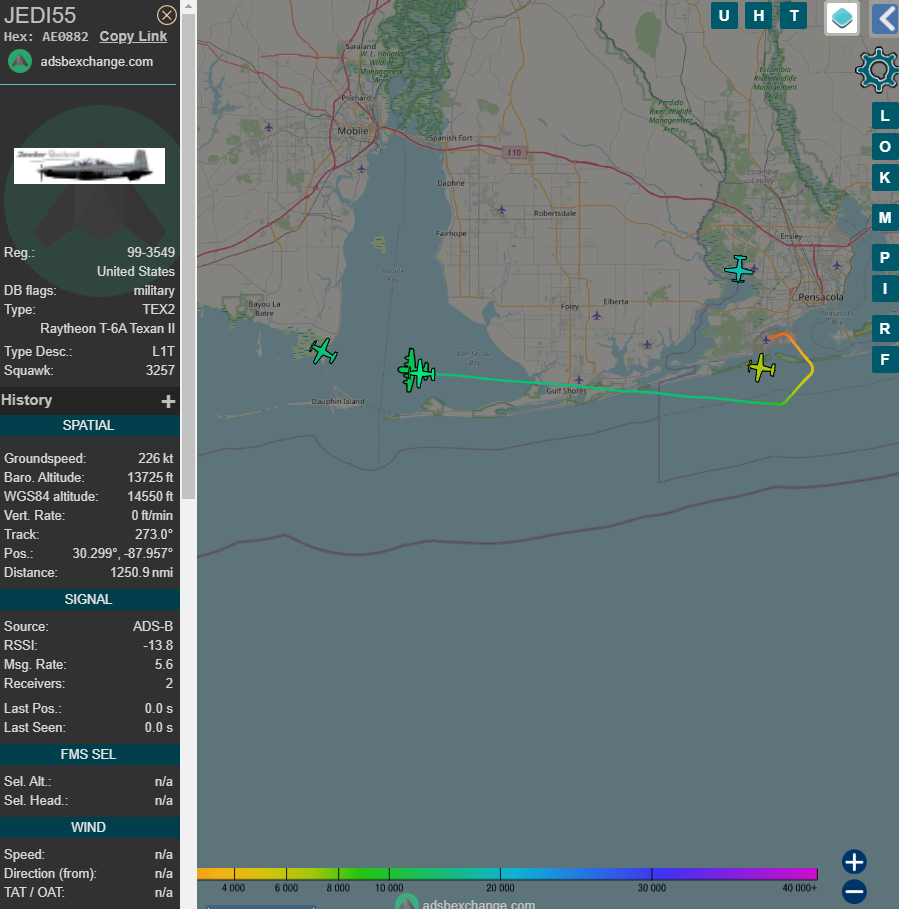Select the RSSI value -13.8
This screenshot has width=899, height=909.
pyautogui.click(x=158, y=645)
